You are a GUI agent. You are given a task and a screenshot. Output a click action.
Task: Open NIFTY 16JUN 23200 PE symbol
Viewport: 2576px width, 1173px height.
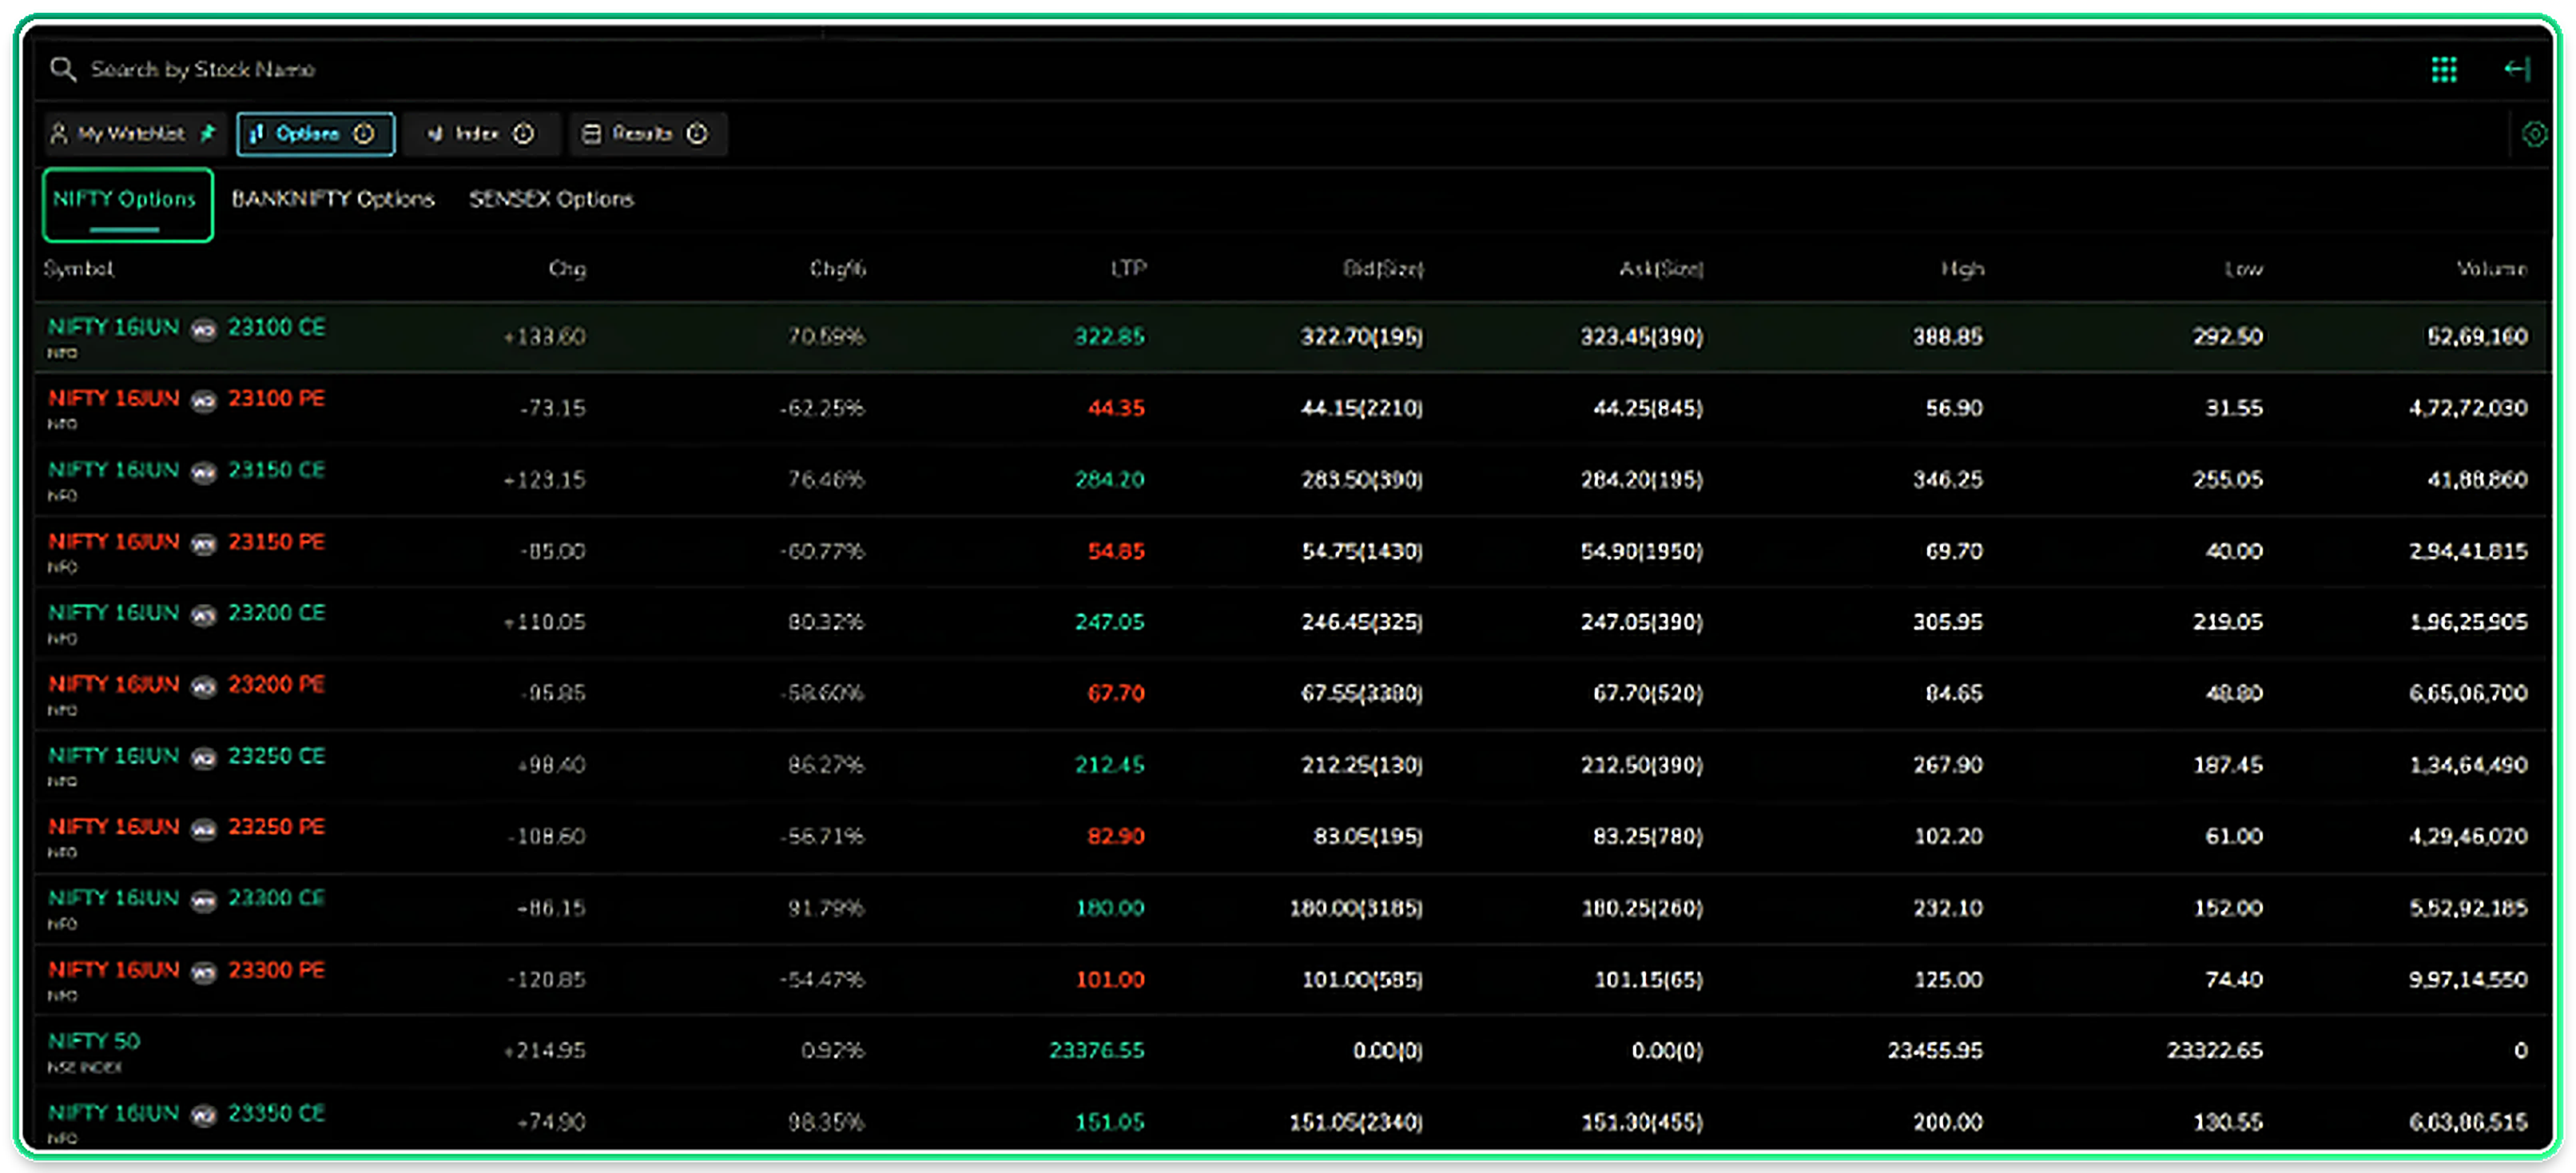pos(187,685)
